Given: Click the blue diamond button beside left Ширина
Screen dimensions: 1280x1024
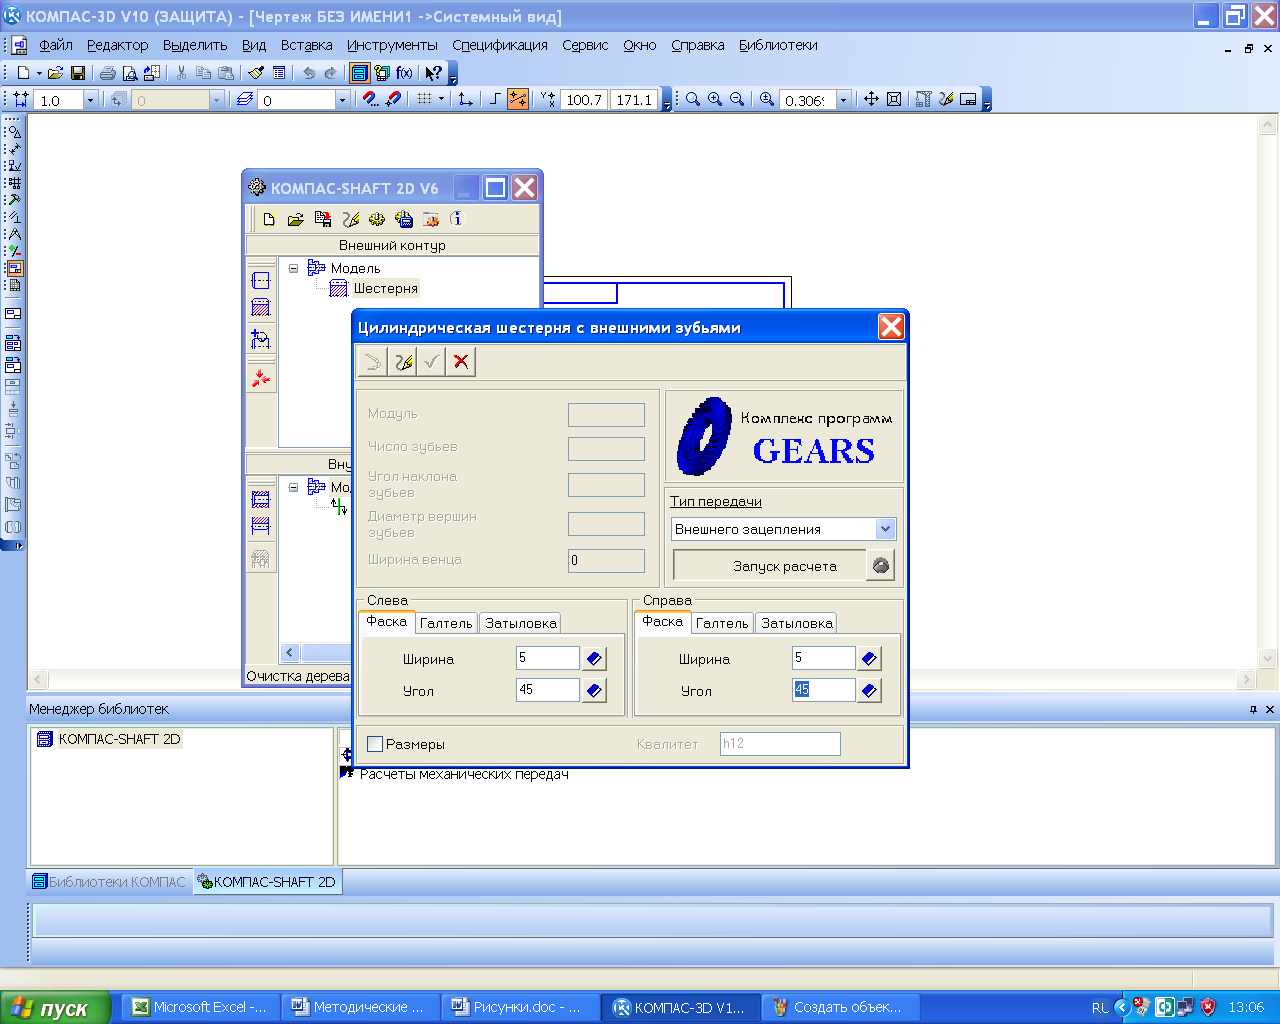Looking at the screenshot, I should coord(594,659).
